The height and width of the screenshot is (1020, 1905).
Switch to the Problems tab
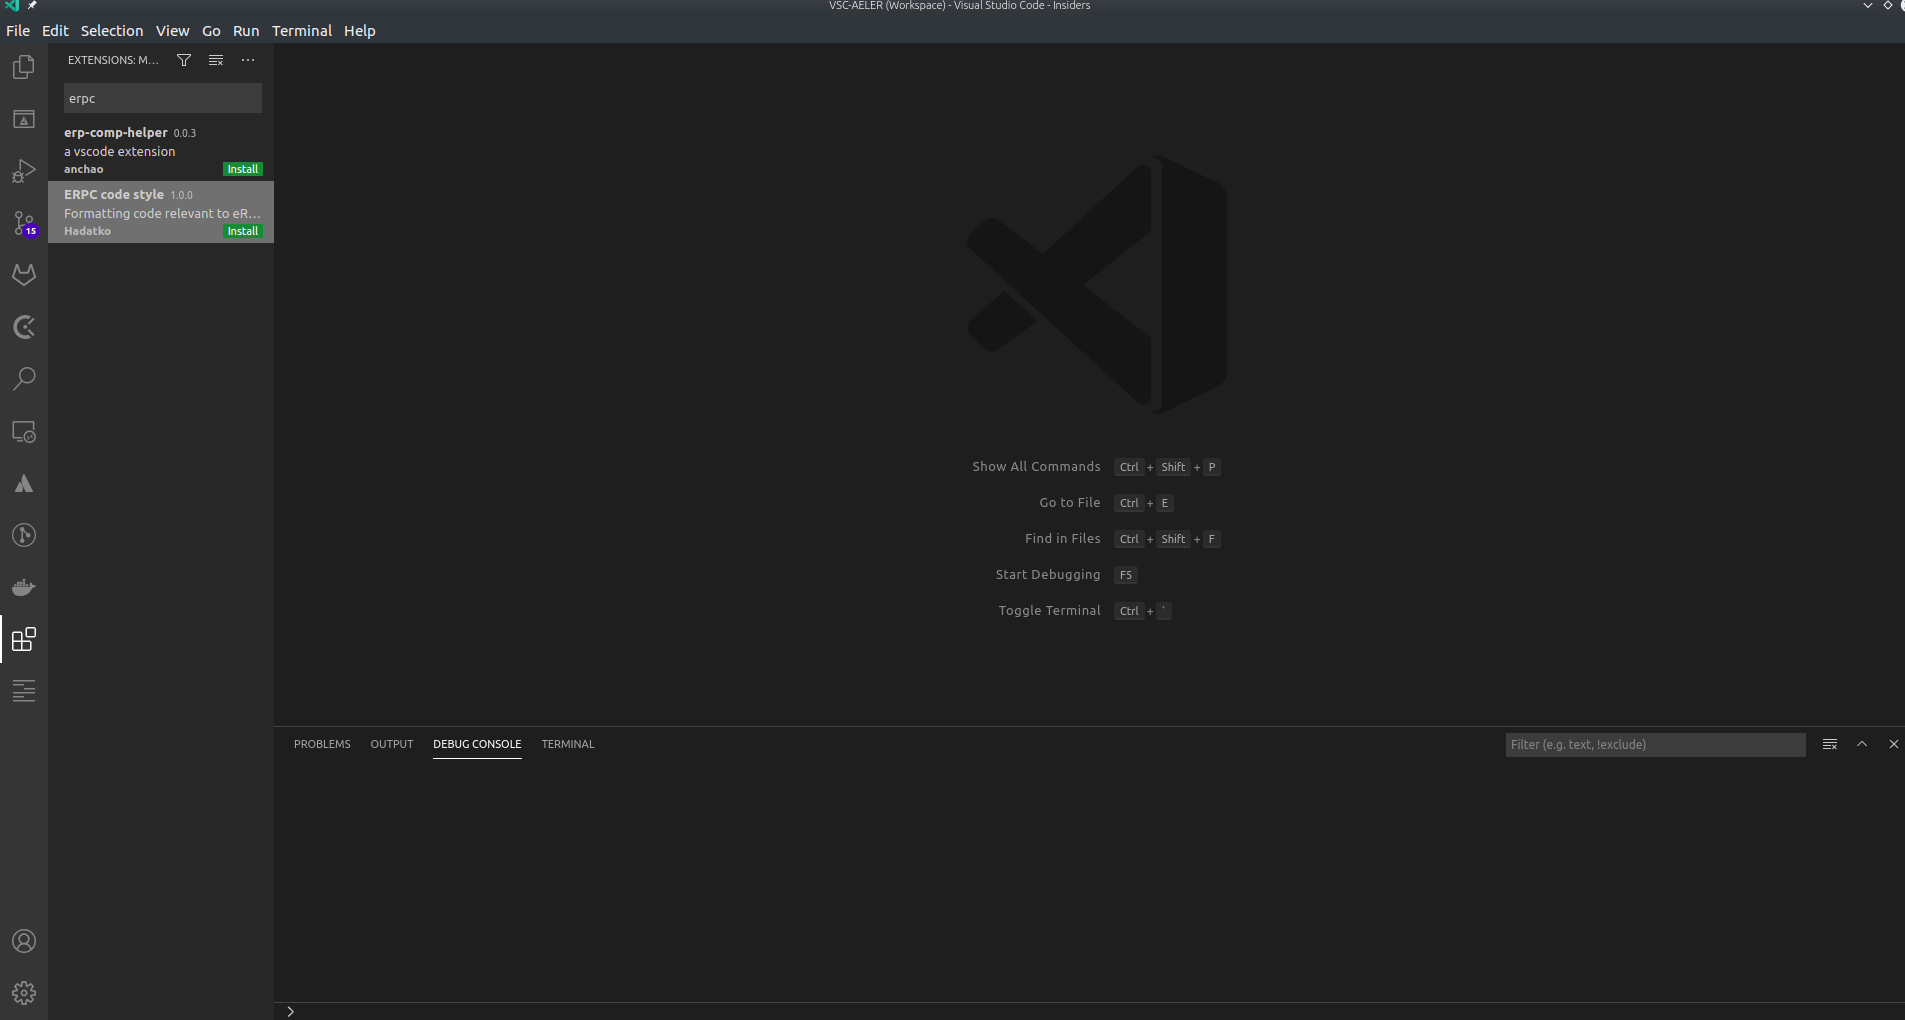[x=322, y=744]
